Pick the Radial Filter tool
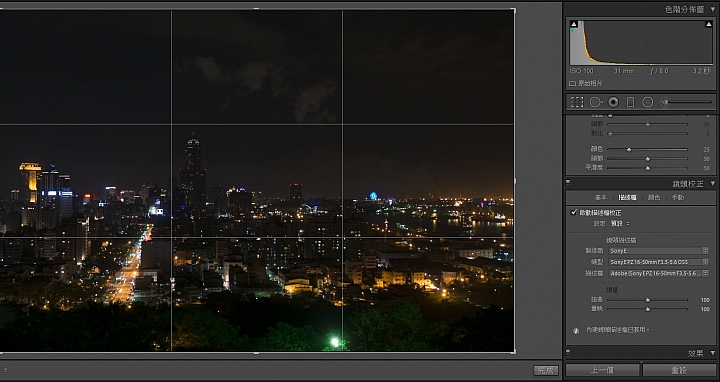720x382 pixels. coord(647,102)
